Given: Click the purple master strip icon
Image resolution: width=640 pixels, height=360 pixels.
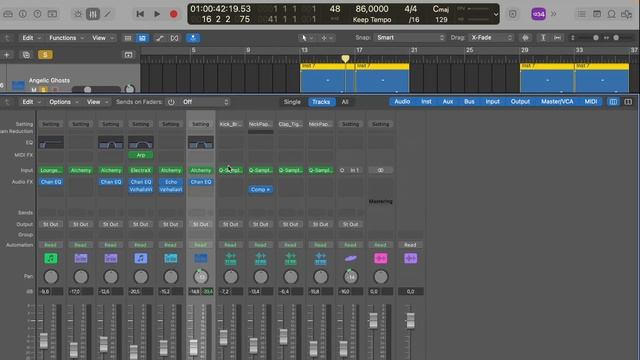Looking at the screenshot, I should pos(411,258).
